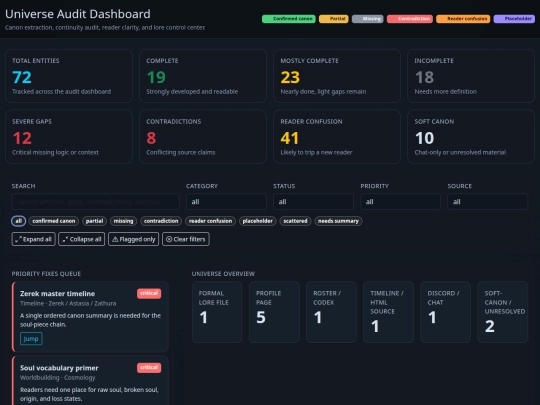540x405 pixels.
Task: Select the 'scattered' filter chip
Action: click(295, 221)
